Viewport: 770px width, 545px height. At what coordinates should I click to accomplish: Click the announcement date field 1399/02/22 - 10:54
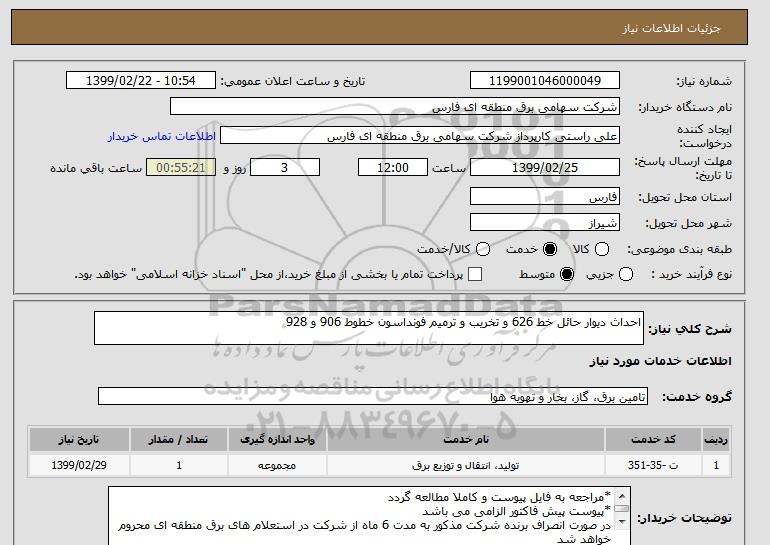(141, 81)
